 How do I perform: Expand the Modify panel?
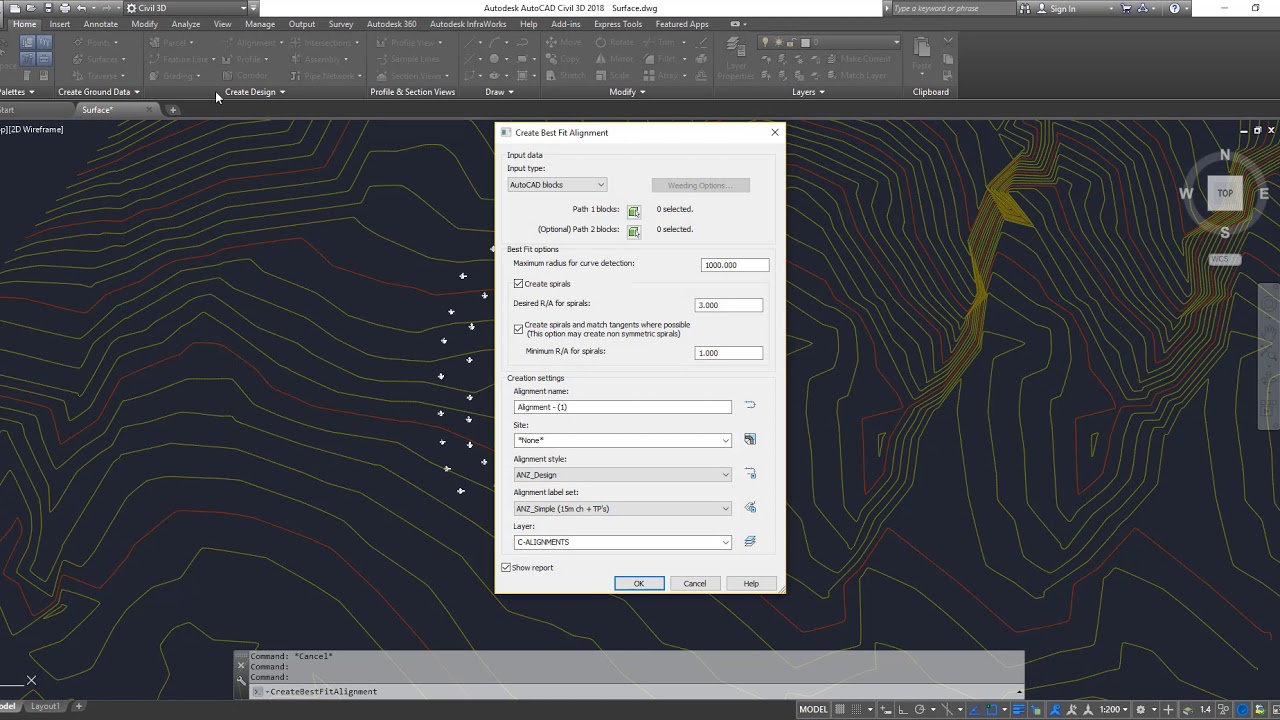pos(627,92)
